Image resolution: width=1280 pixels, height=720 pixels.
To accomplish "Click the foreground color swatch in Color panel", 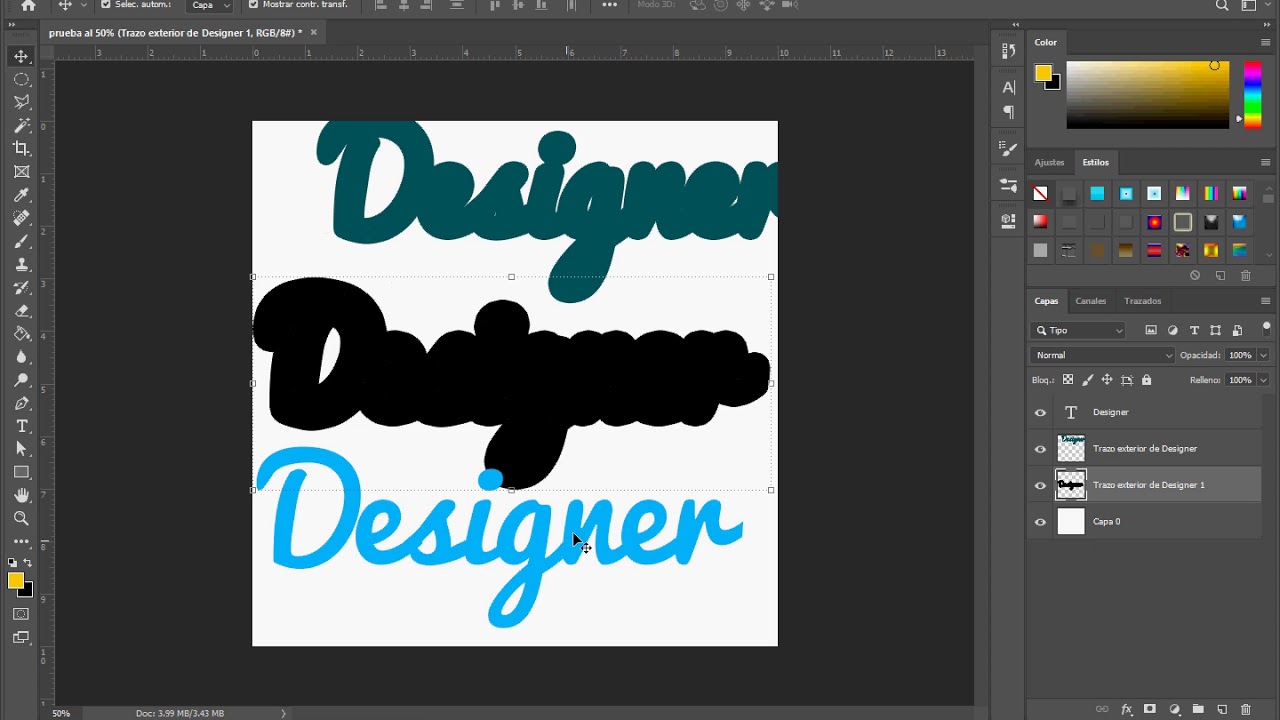I will (x=1043, y=73).
